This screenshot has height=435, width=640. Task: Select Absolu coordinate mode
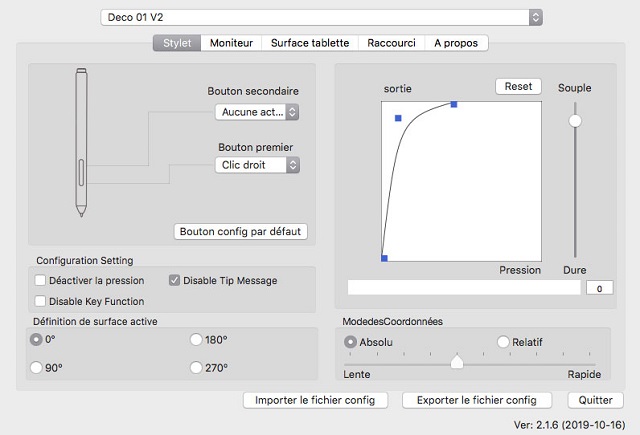coord(350,342)
